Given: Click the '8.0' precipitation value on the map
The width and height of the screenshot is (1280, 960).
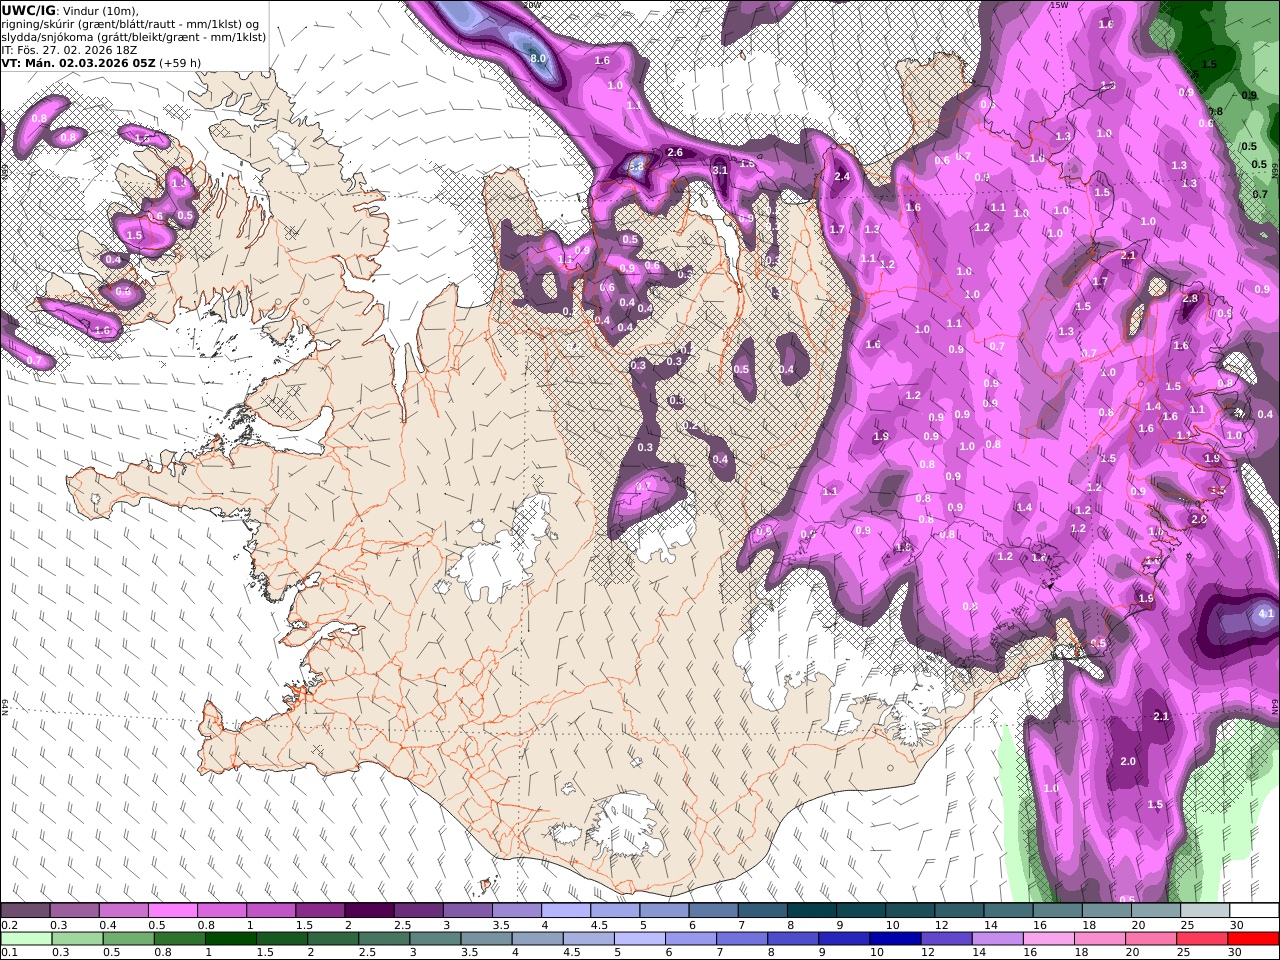Looking at the screenshot, I should [538, 59].
